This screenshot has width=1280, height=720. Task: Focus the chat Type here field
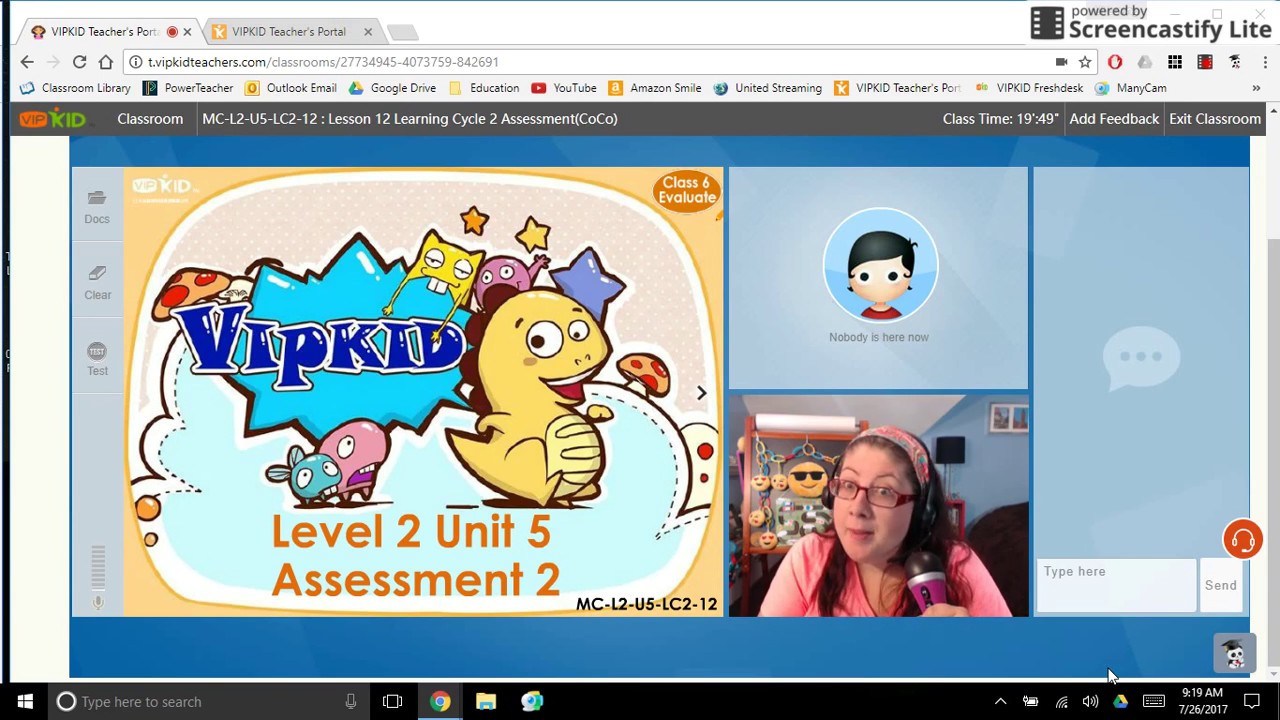[1115, 585]
